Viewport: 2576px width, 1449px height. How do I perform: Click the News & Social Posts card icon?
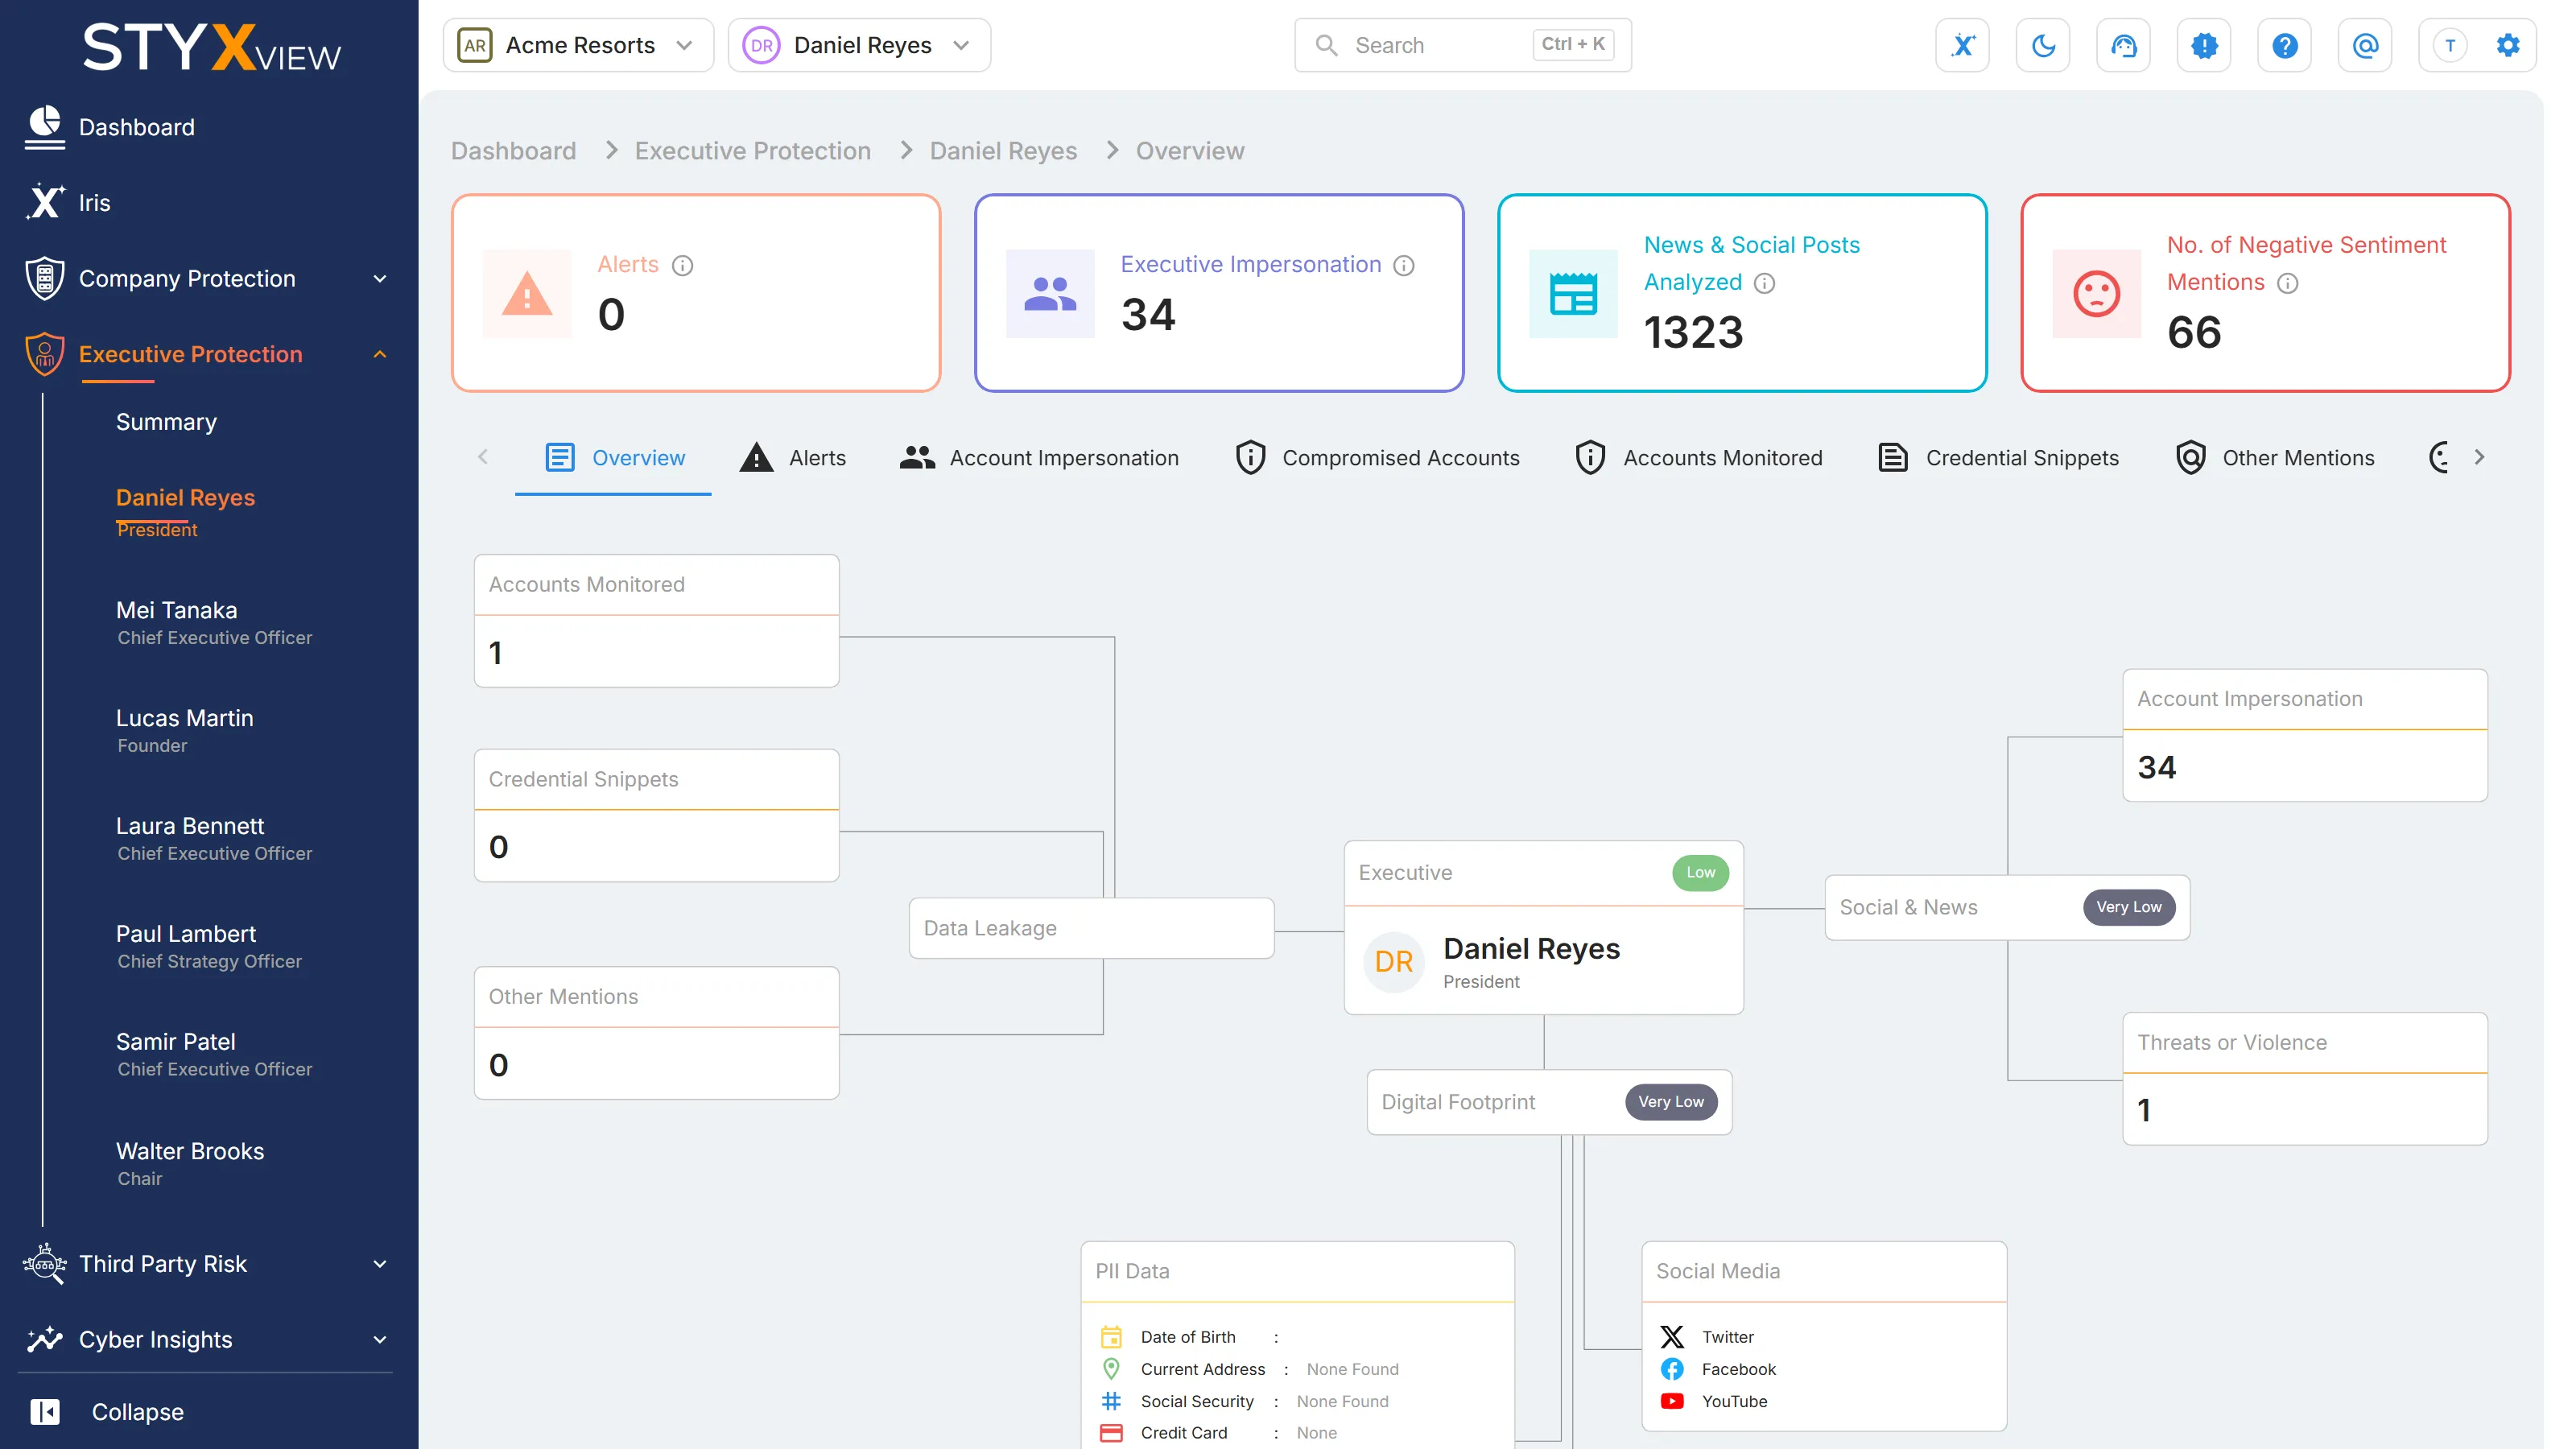(1573, 293)
